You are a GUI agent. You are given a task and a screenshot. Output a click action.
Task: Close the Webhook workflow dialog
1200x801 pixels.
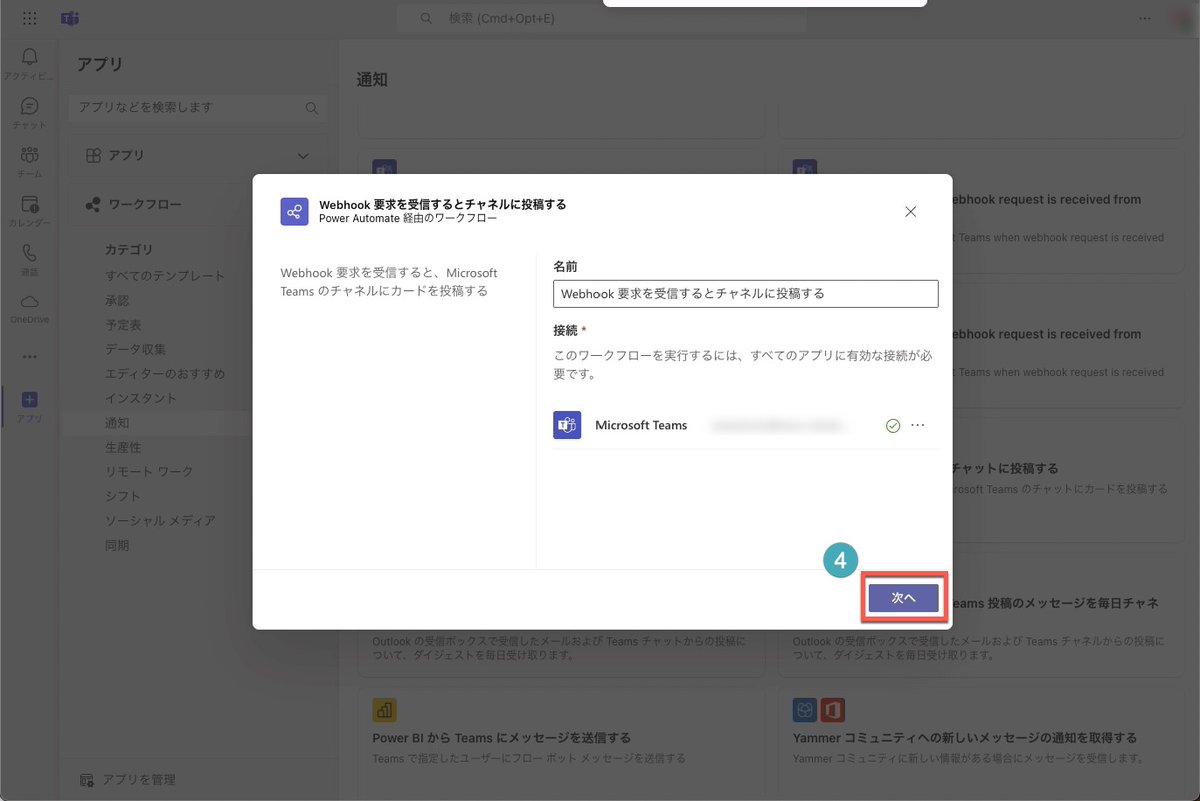910,212
